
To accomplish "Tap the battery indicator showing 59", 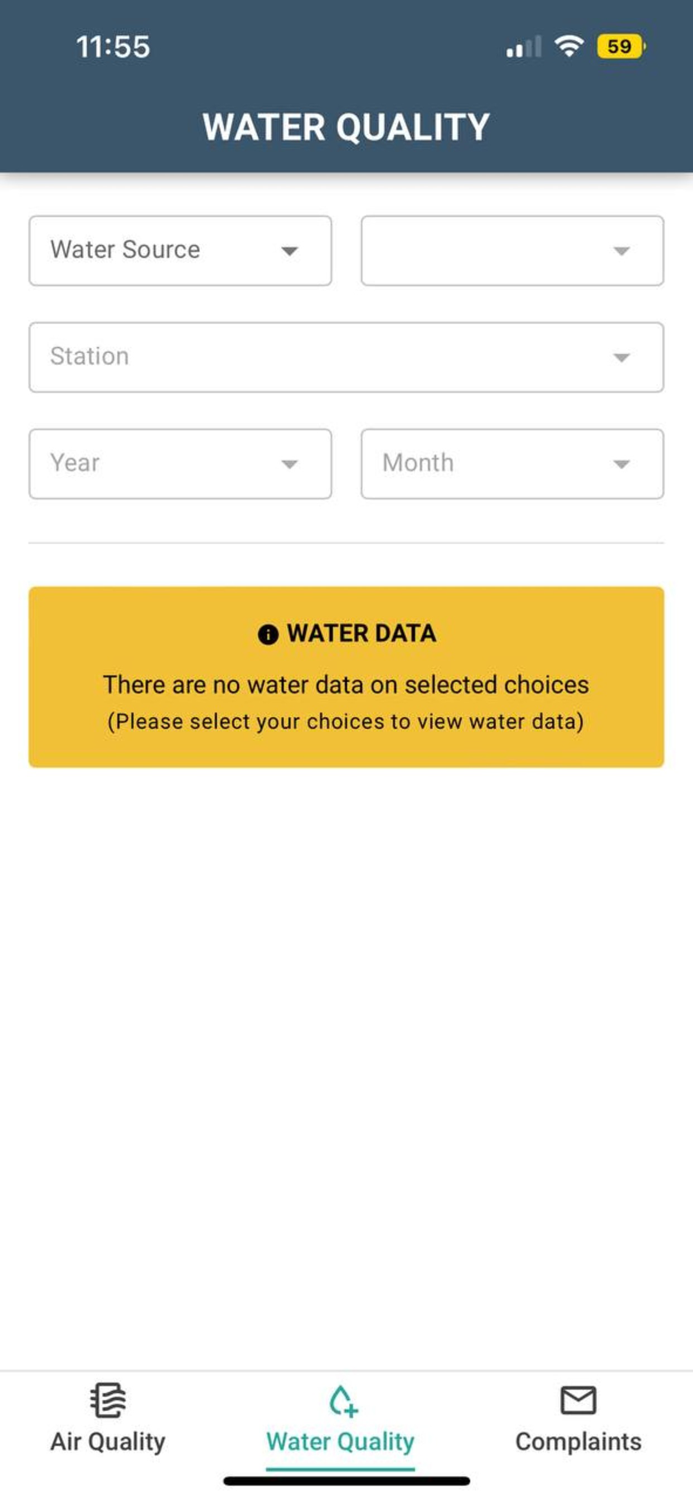I will (x=618, y=46).
